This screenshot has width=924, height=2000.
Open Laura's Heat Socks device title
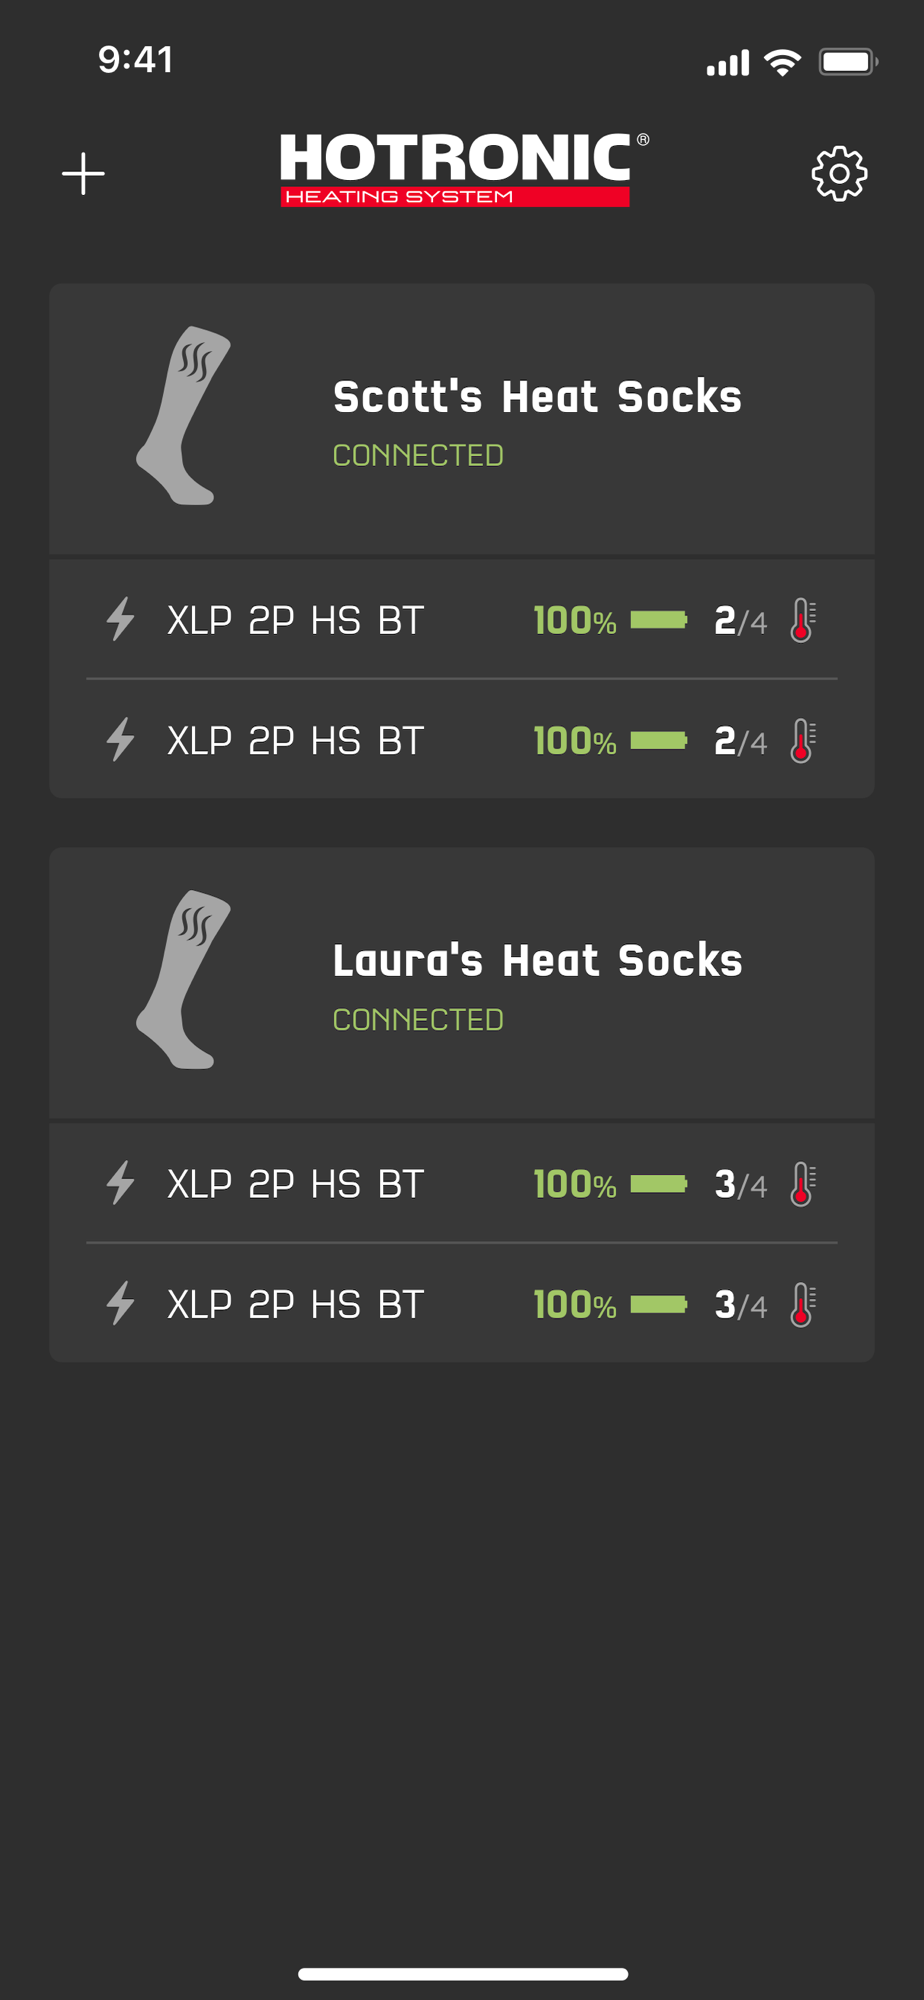click(x=537, y=961)
